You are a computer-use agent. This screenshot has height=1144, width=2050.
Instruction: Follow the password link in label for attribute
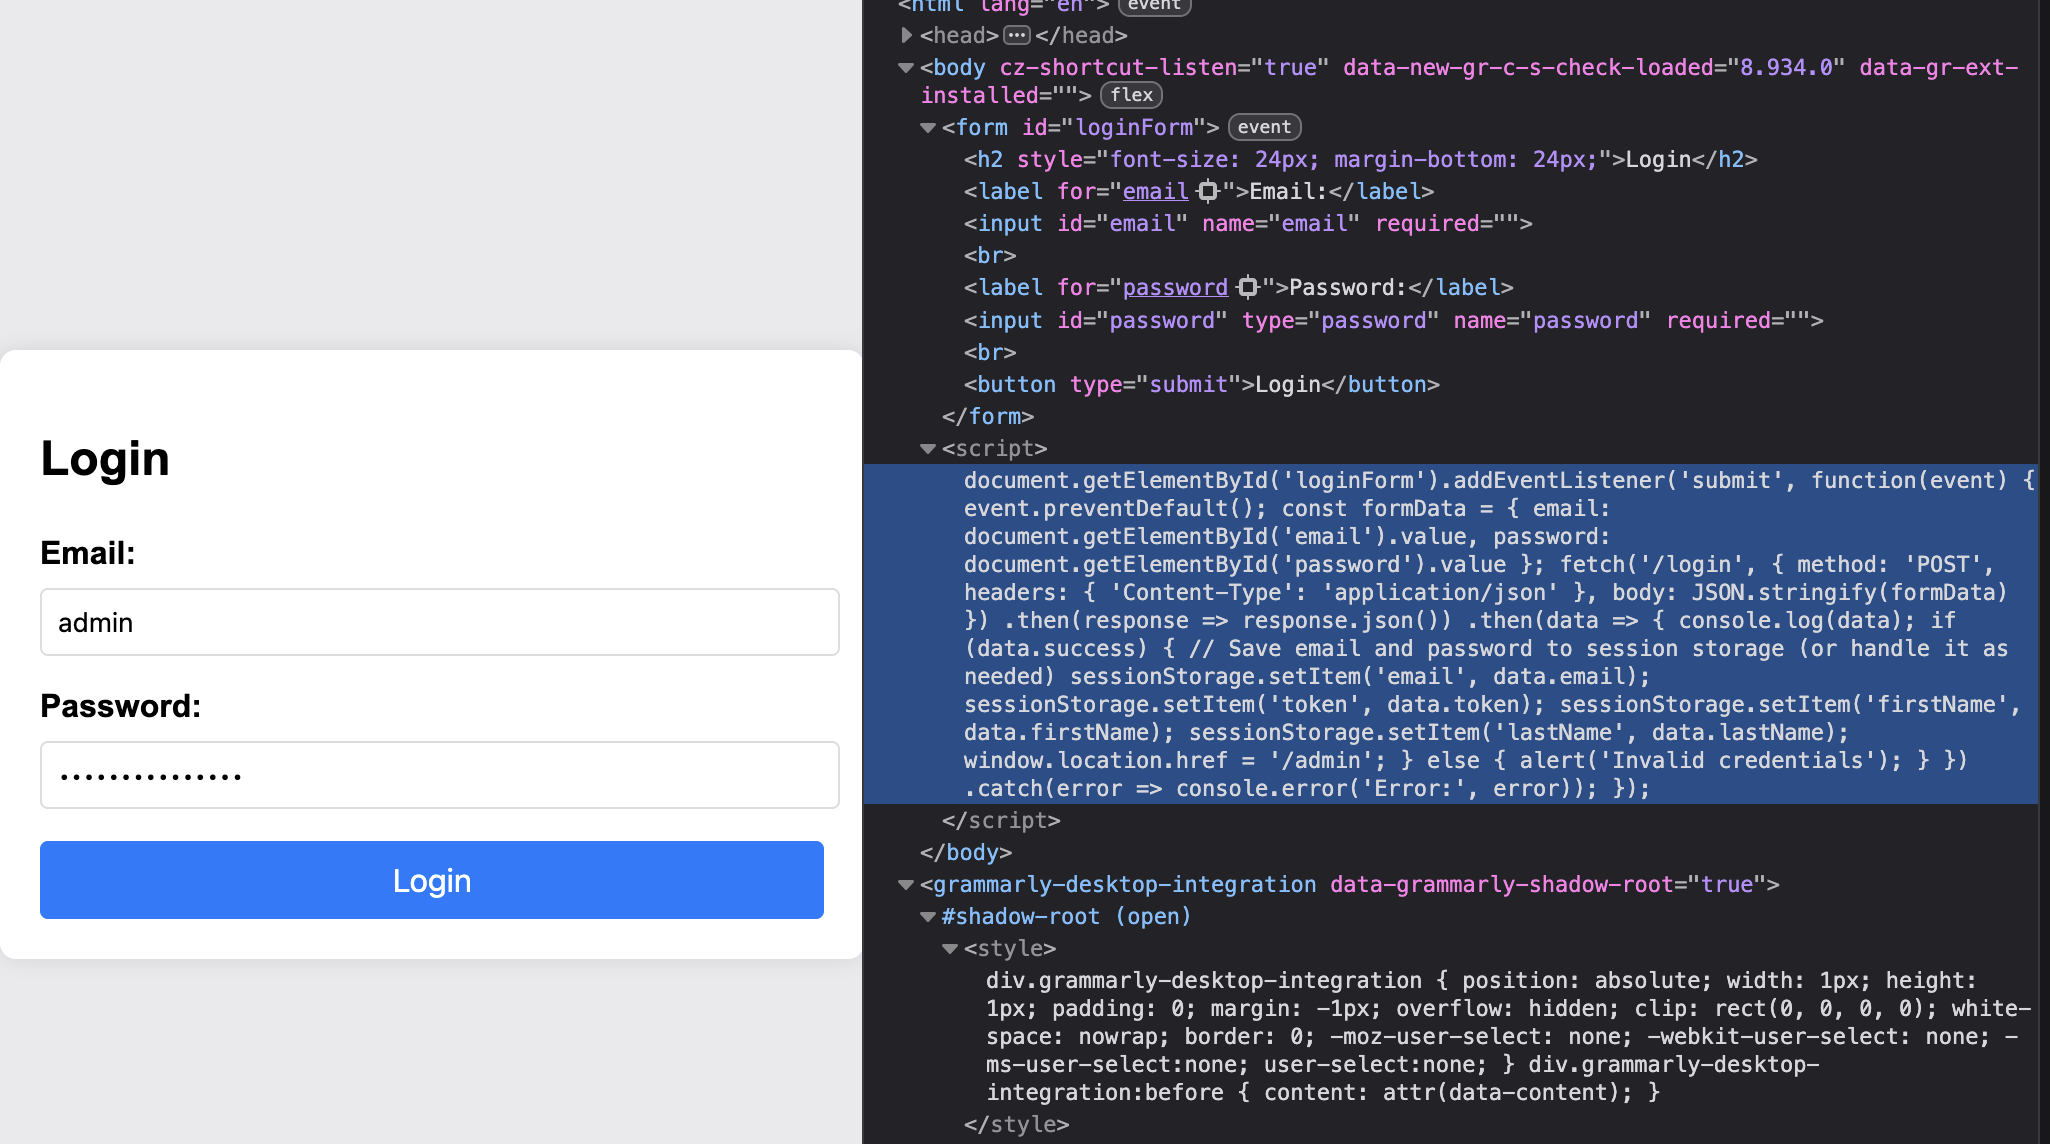1175,288
